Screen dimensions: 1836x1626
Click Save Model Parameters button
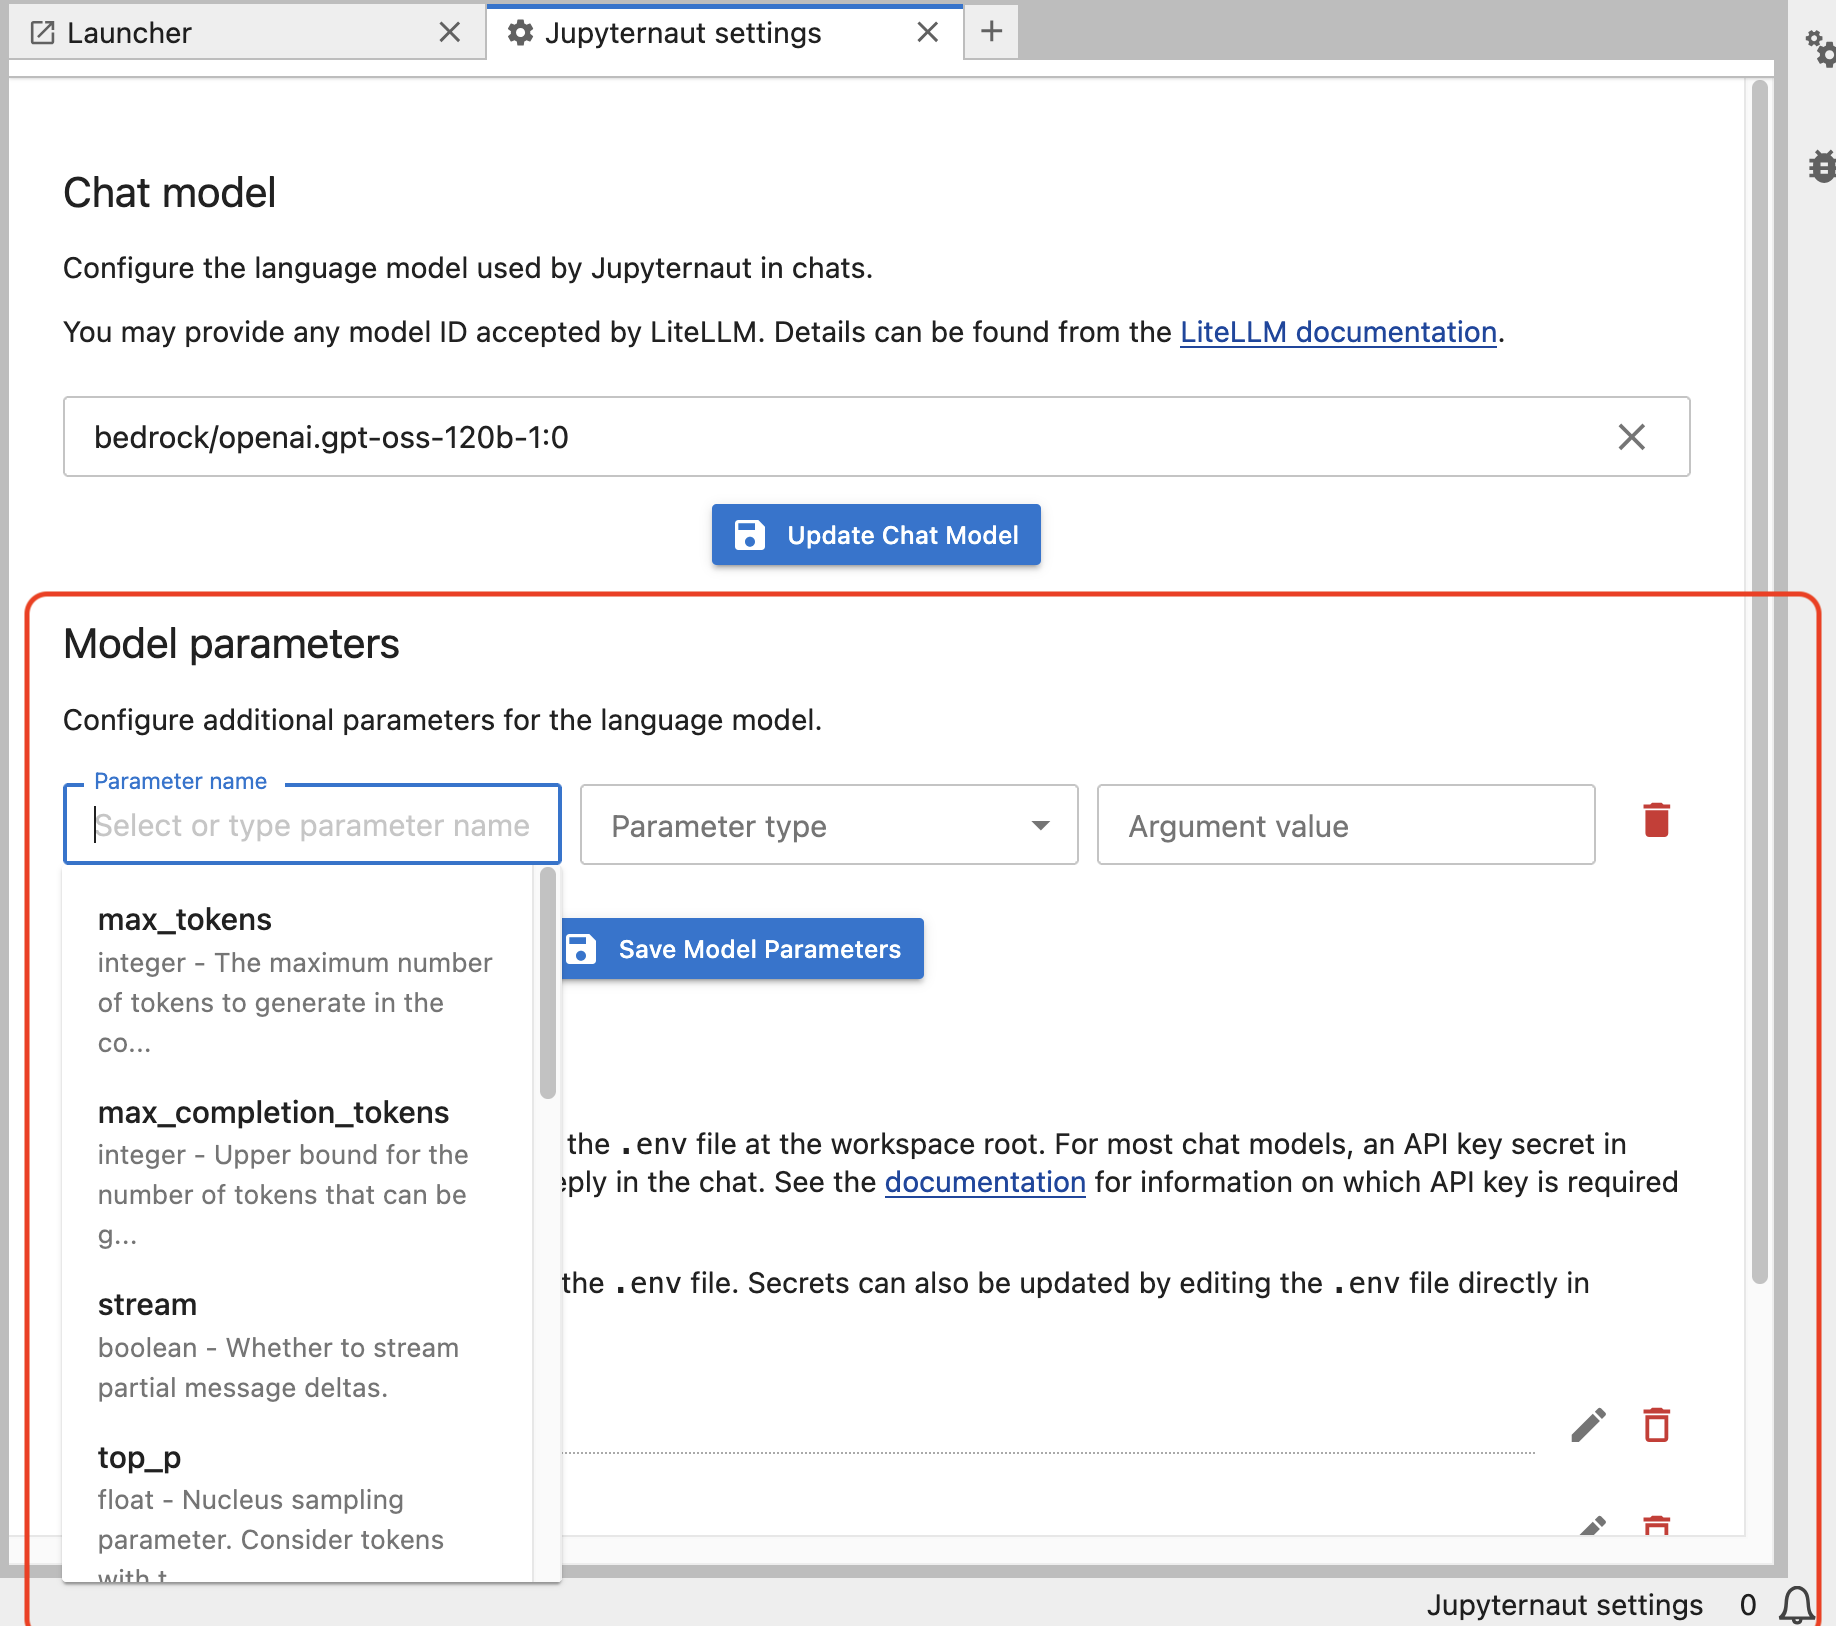tap(741, 949)
